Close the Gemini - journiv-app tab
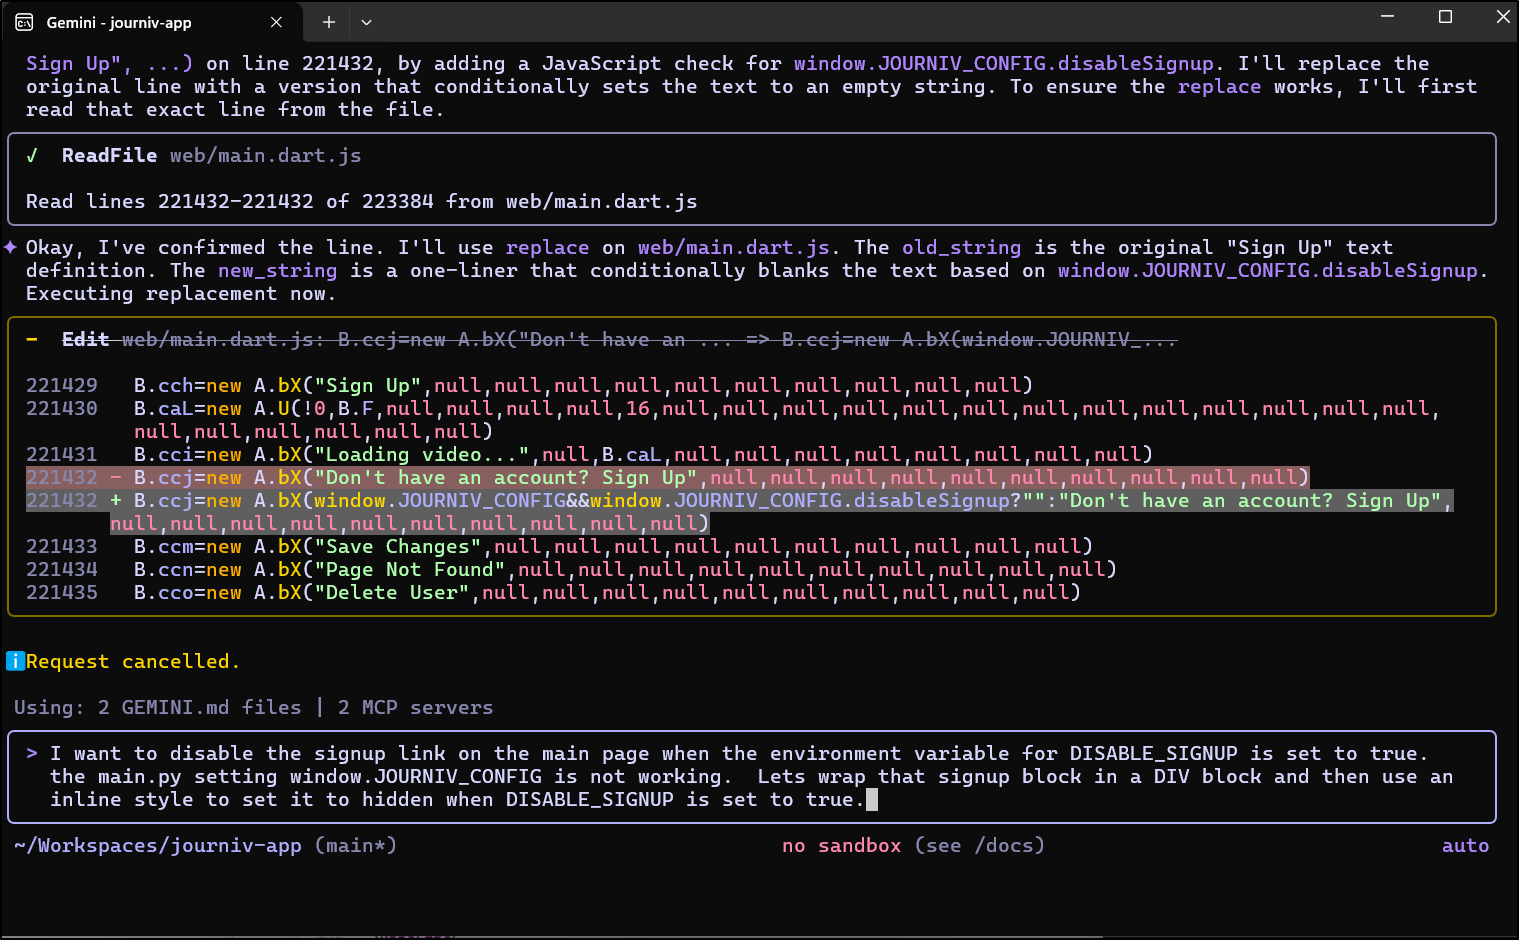The width and height of the screenshot is (1519, 940). [x=276, y=22]
